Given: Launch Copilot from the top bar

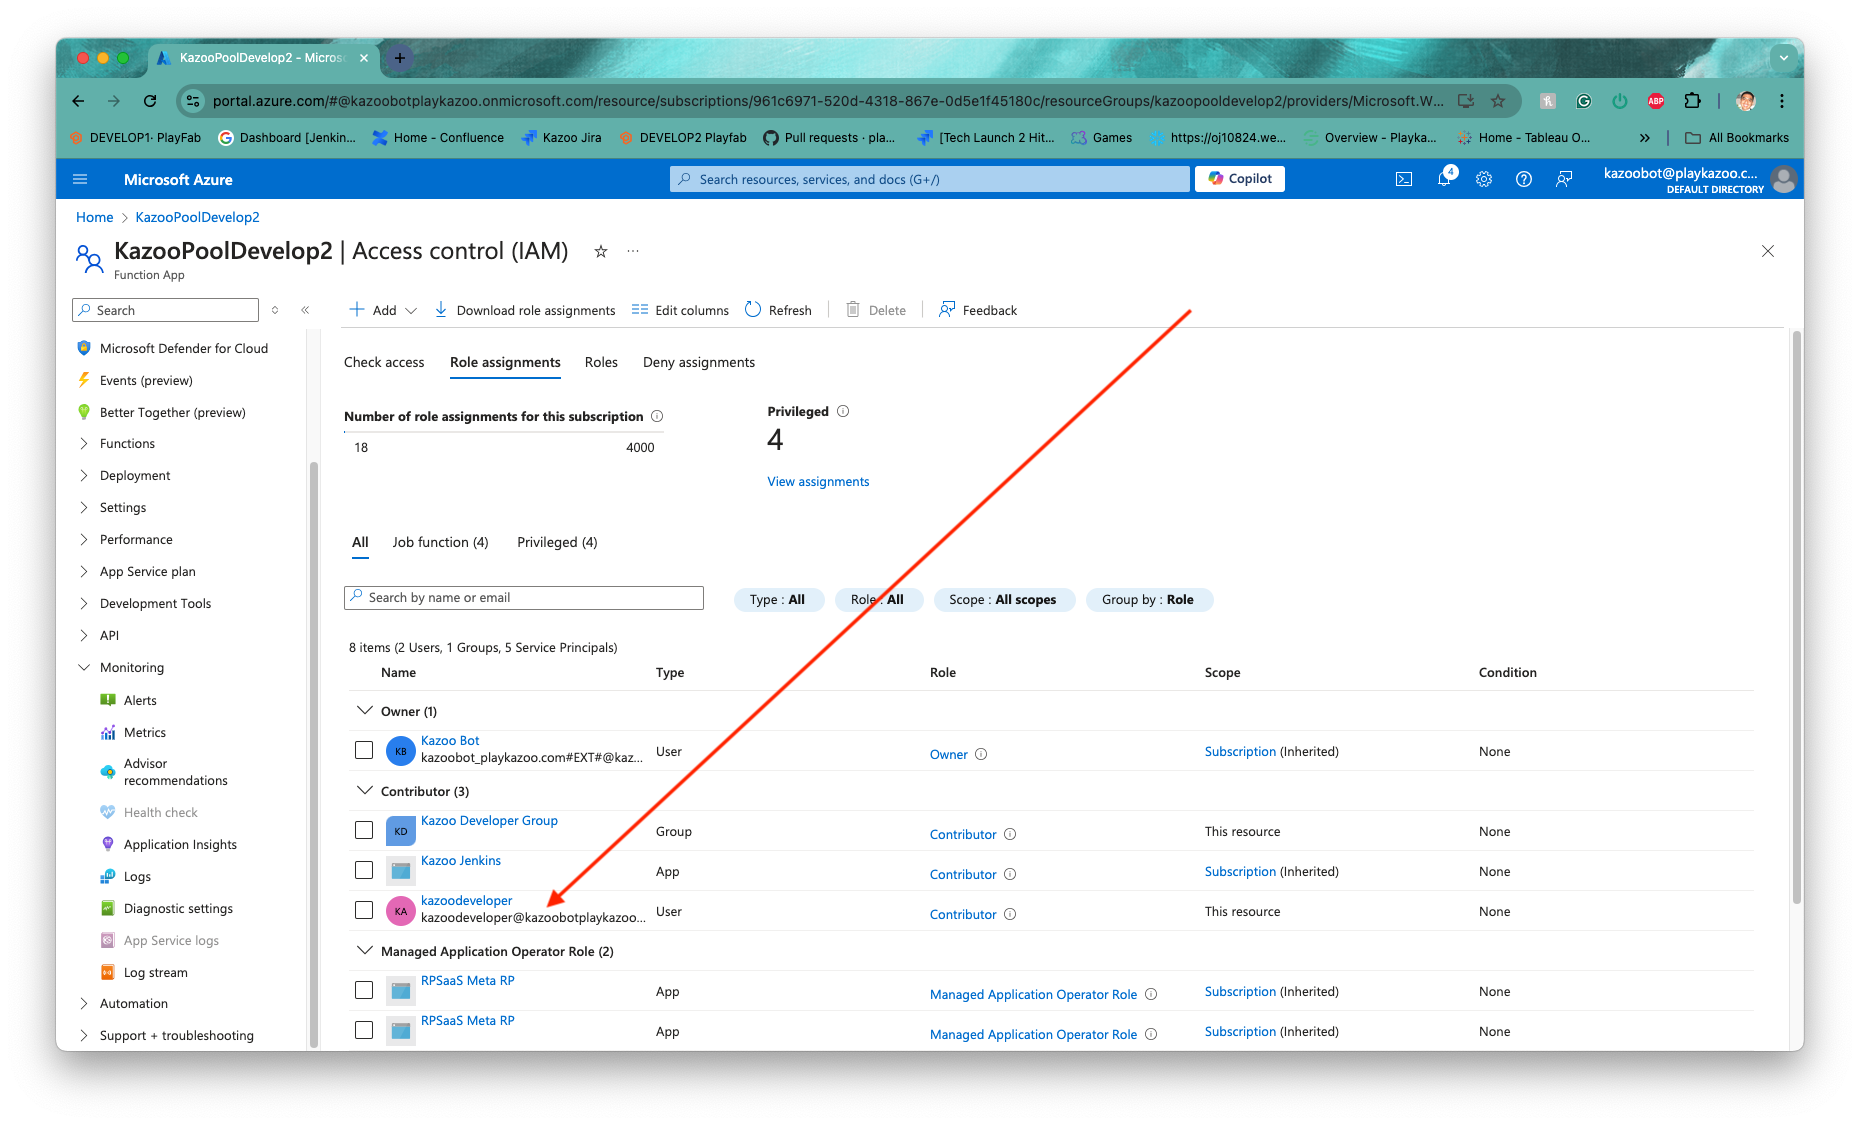Looking at the screenshot, I should [1239, 178].
